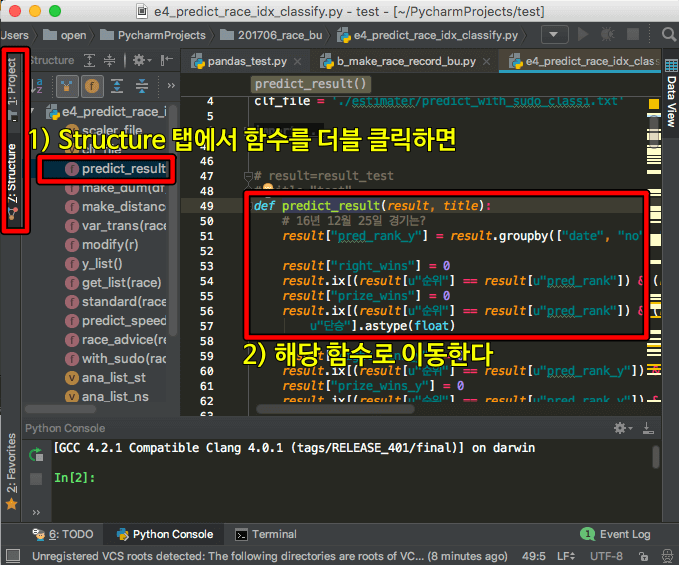Toggle Show Inherited members button

coord(67,86)
